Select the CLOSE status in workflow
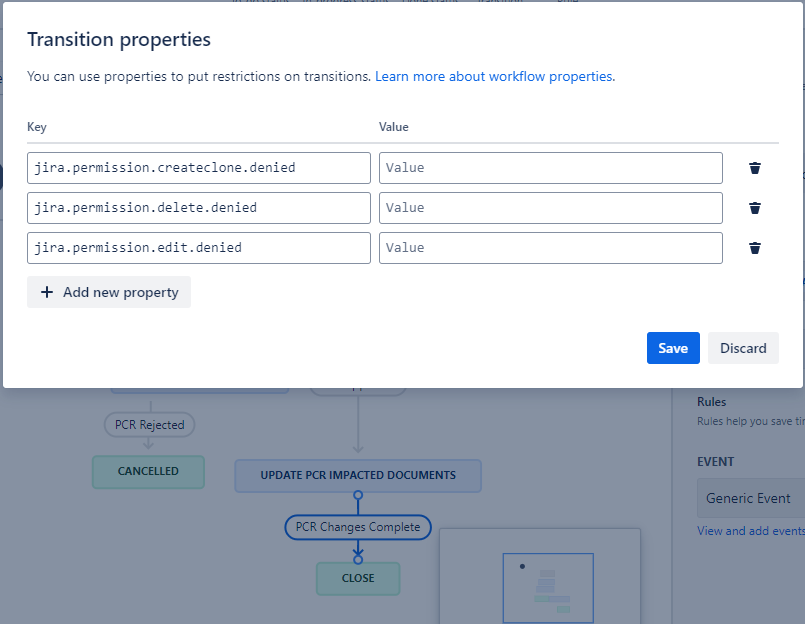Image resolution: width=805 pixels, height=624 pixels. (358, 578)
